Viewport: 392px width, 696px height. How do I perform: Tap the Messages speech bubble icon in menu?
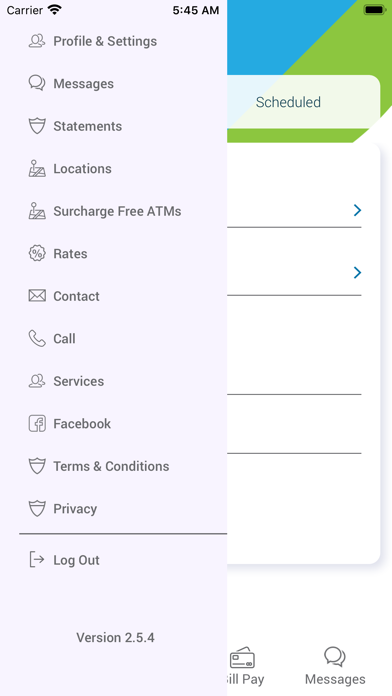(x=37, y=83)
